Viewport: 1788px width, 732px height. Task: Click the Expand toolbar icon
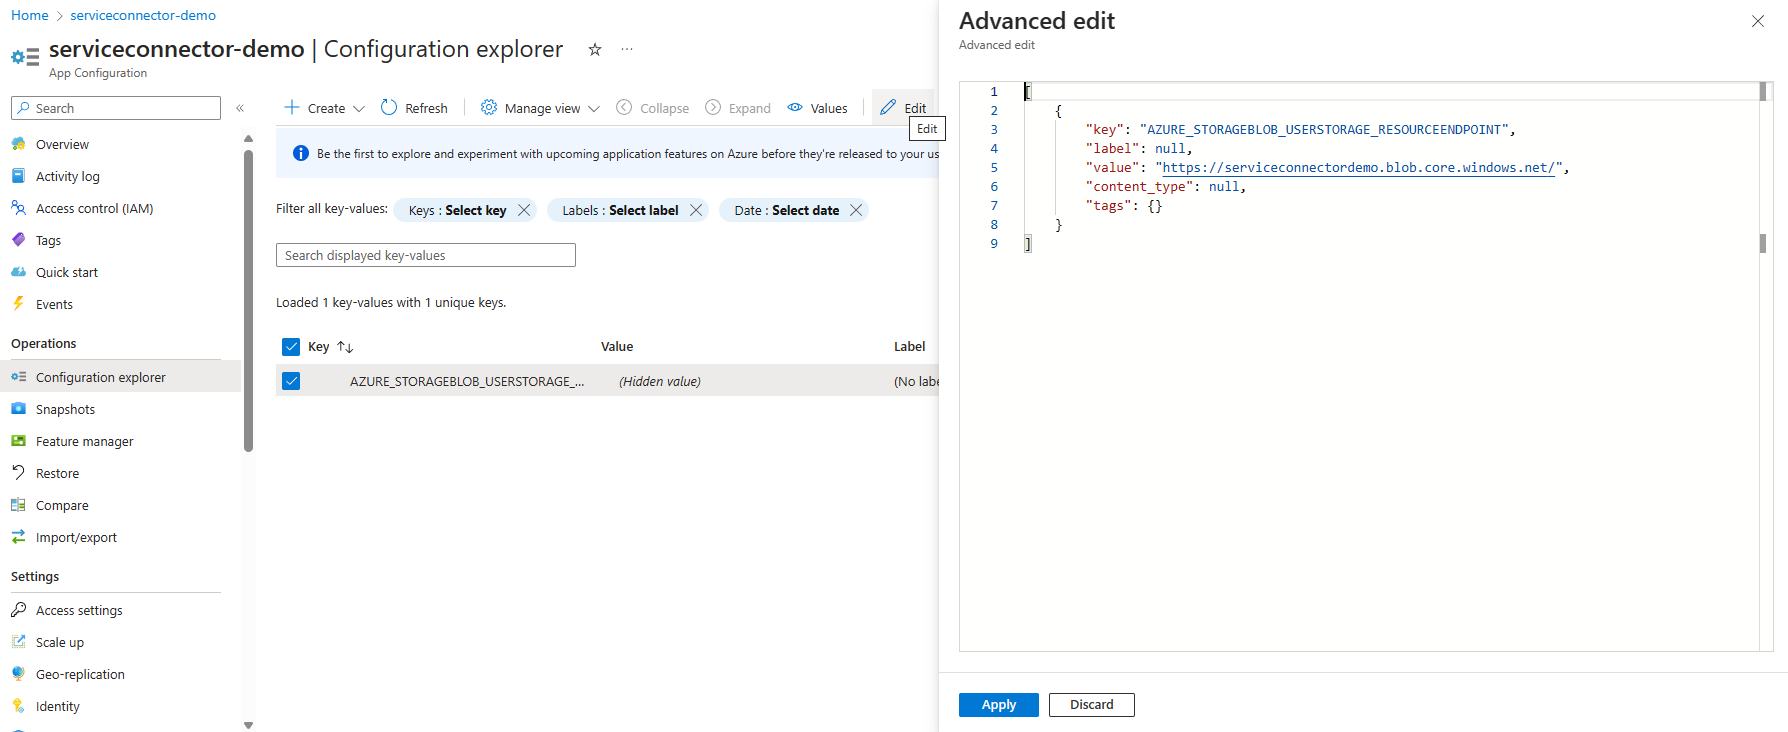[713, 108]
